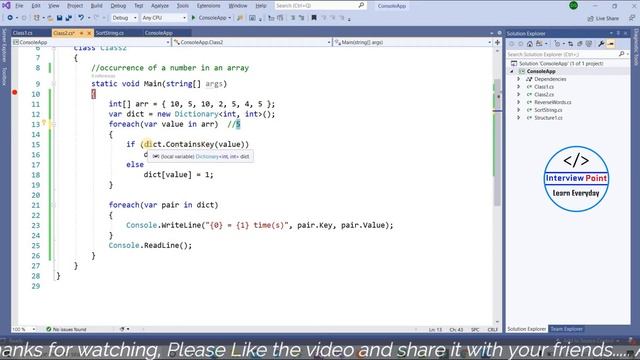Click the Quick Launch search box

320,6
